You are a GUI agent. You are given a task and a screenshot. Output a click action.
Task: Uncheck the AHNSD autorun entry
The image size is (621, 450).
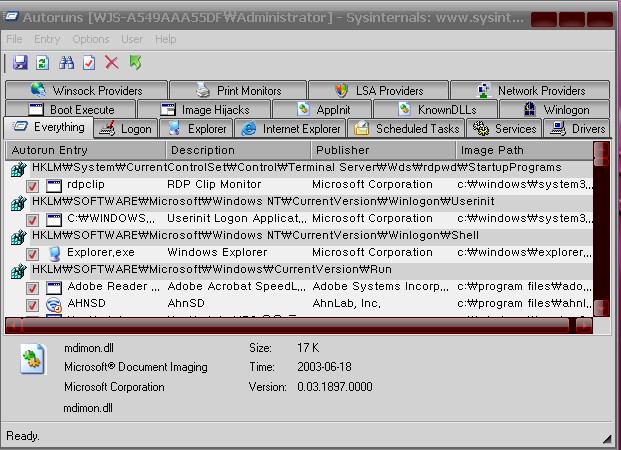pyautogui.click(x=32, y=305)
